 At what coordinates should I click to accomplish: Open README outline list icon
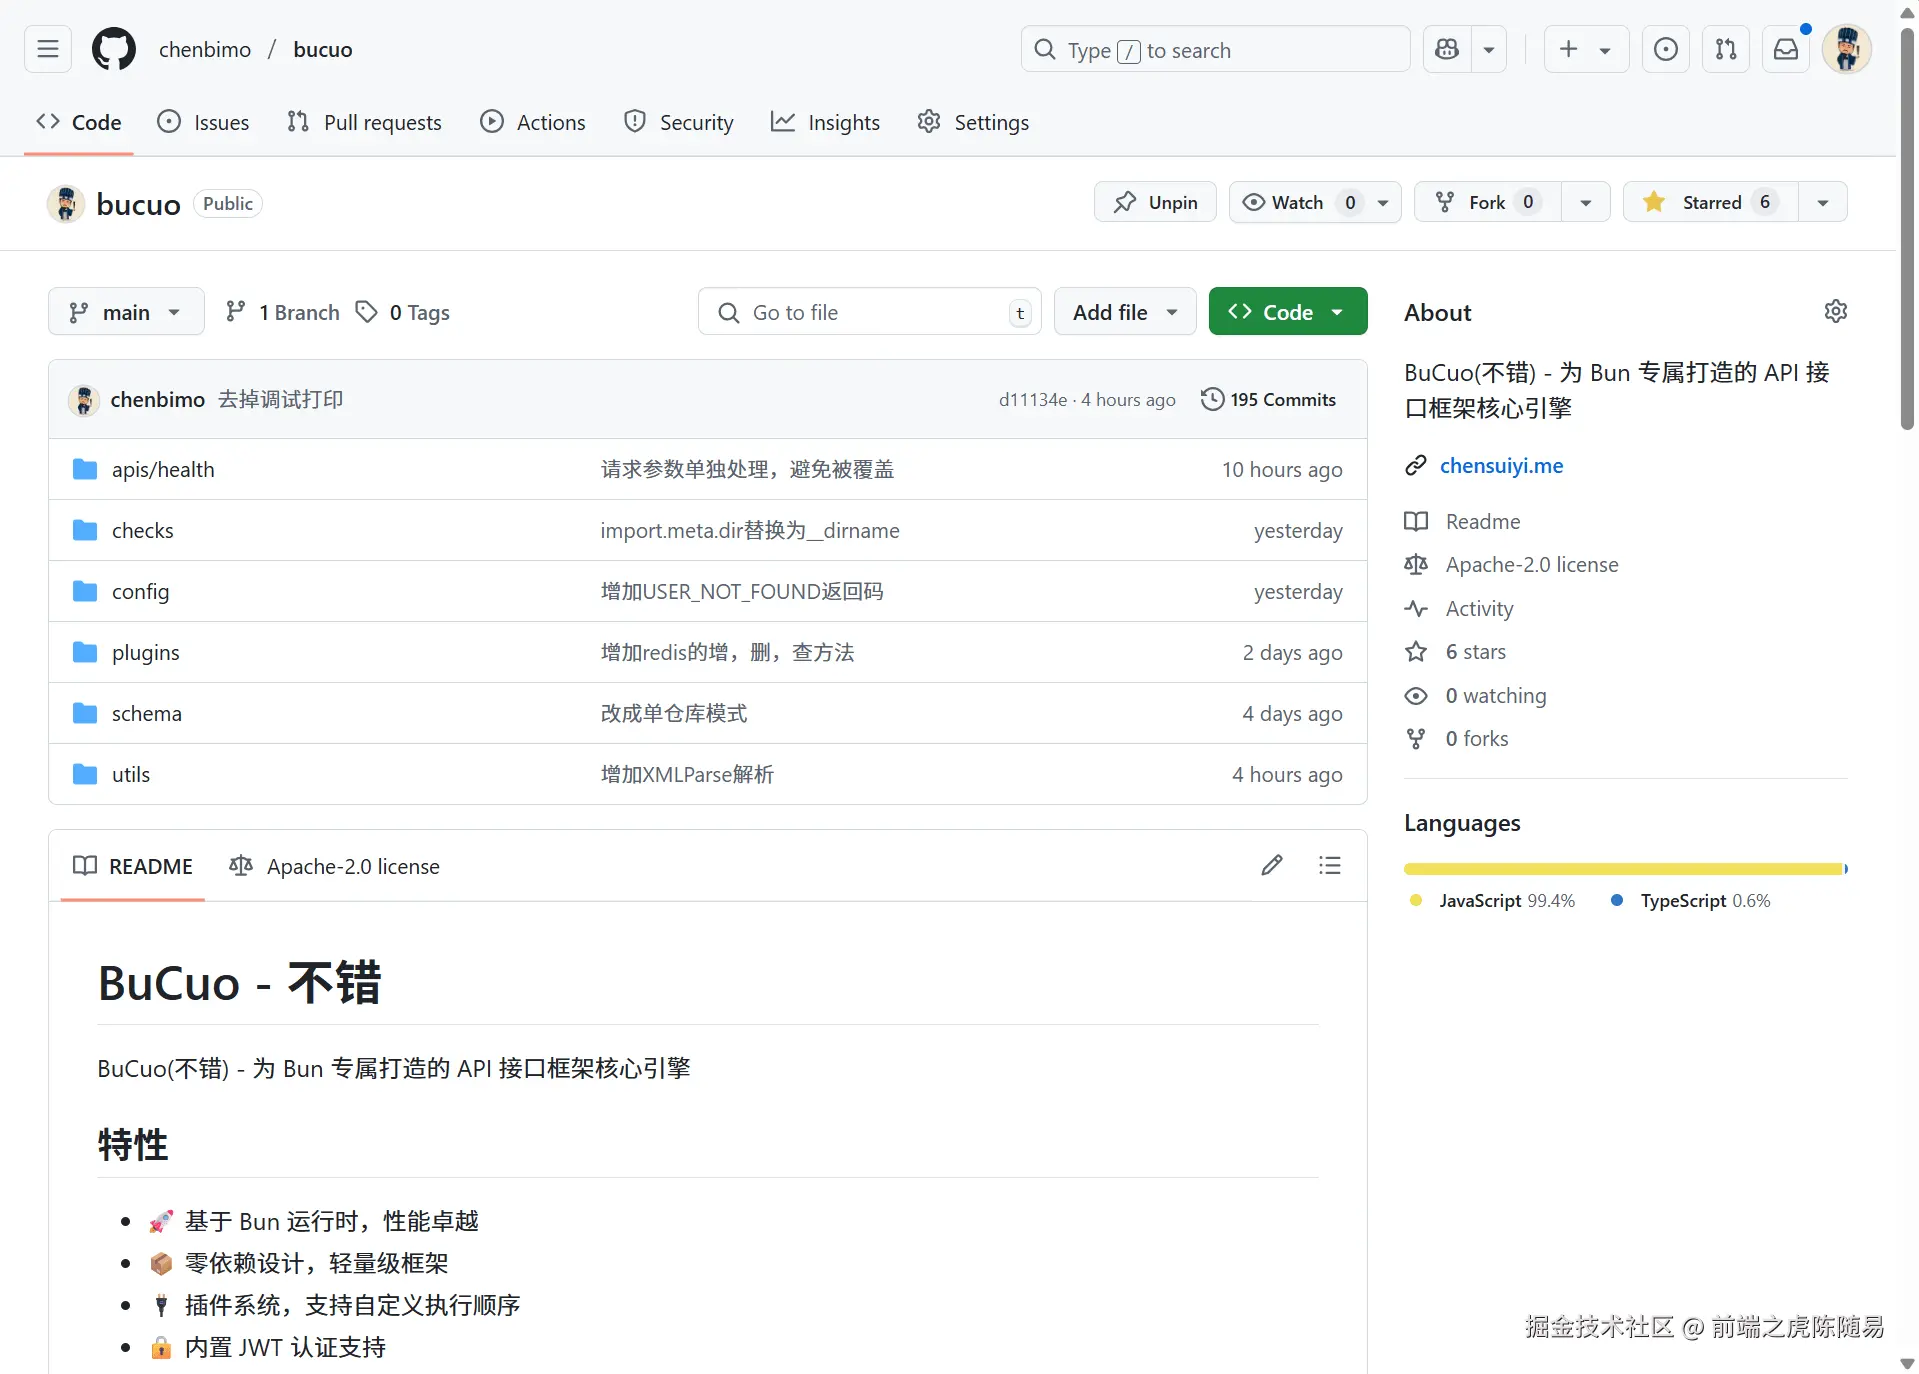(x=1330, y=865)
